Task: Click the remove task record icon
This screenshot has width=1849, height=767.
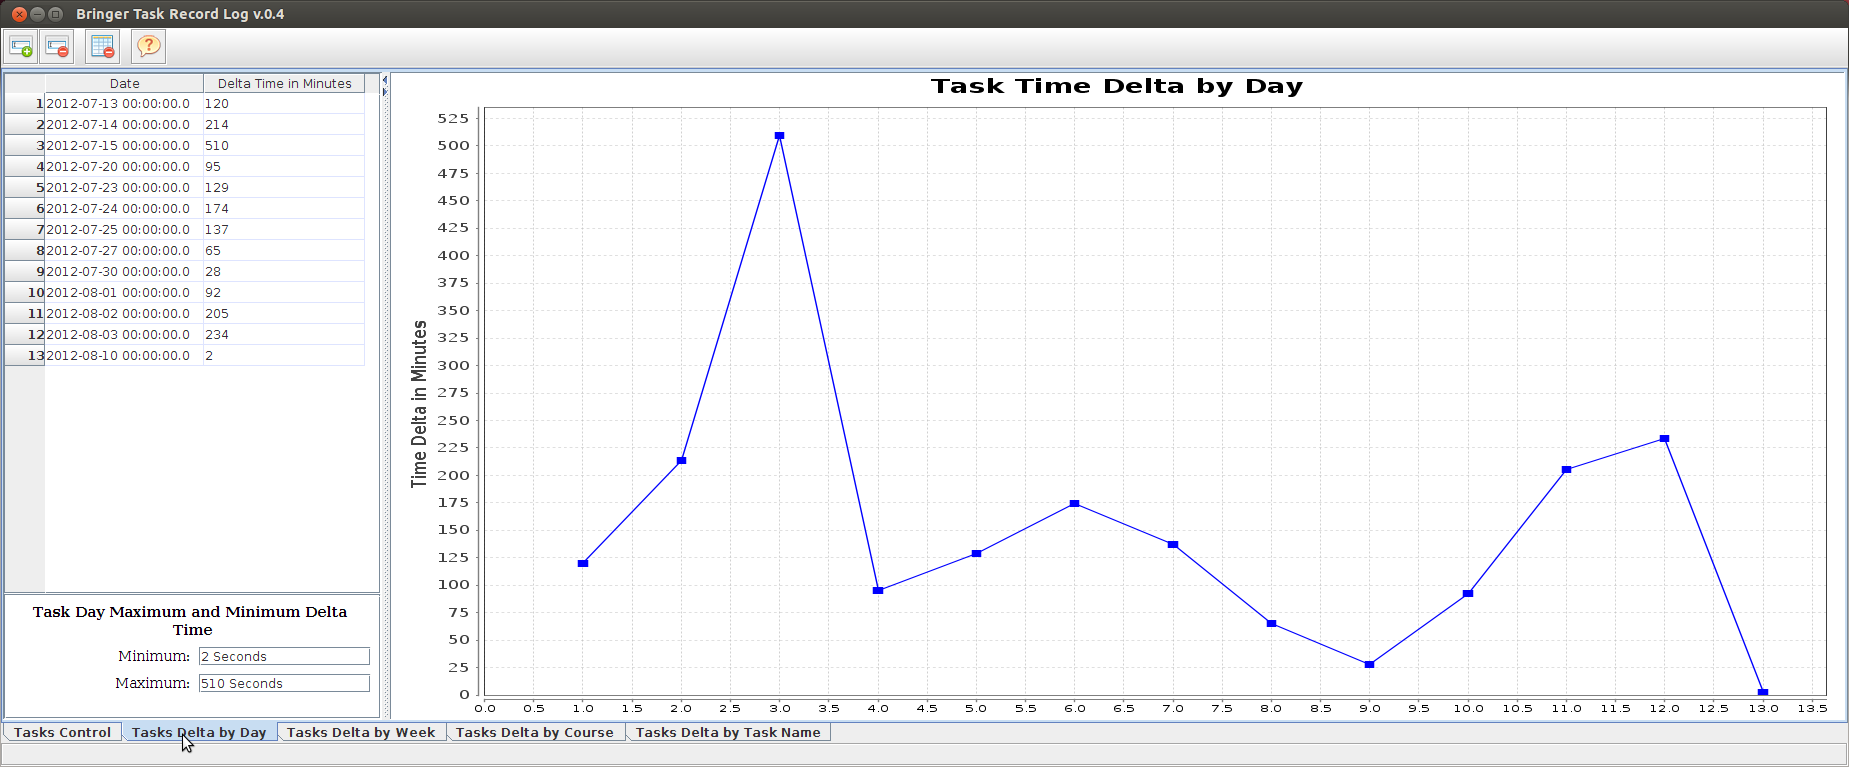Action: point(58,46)
